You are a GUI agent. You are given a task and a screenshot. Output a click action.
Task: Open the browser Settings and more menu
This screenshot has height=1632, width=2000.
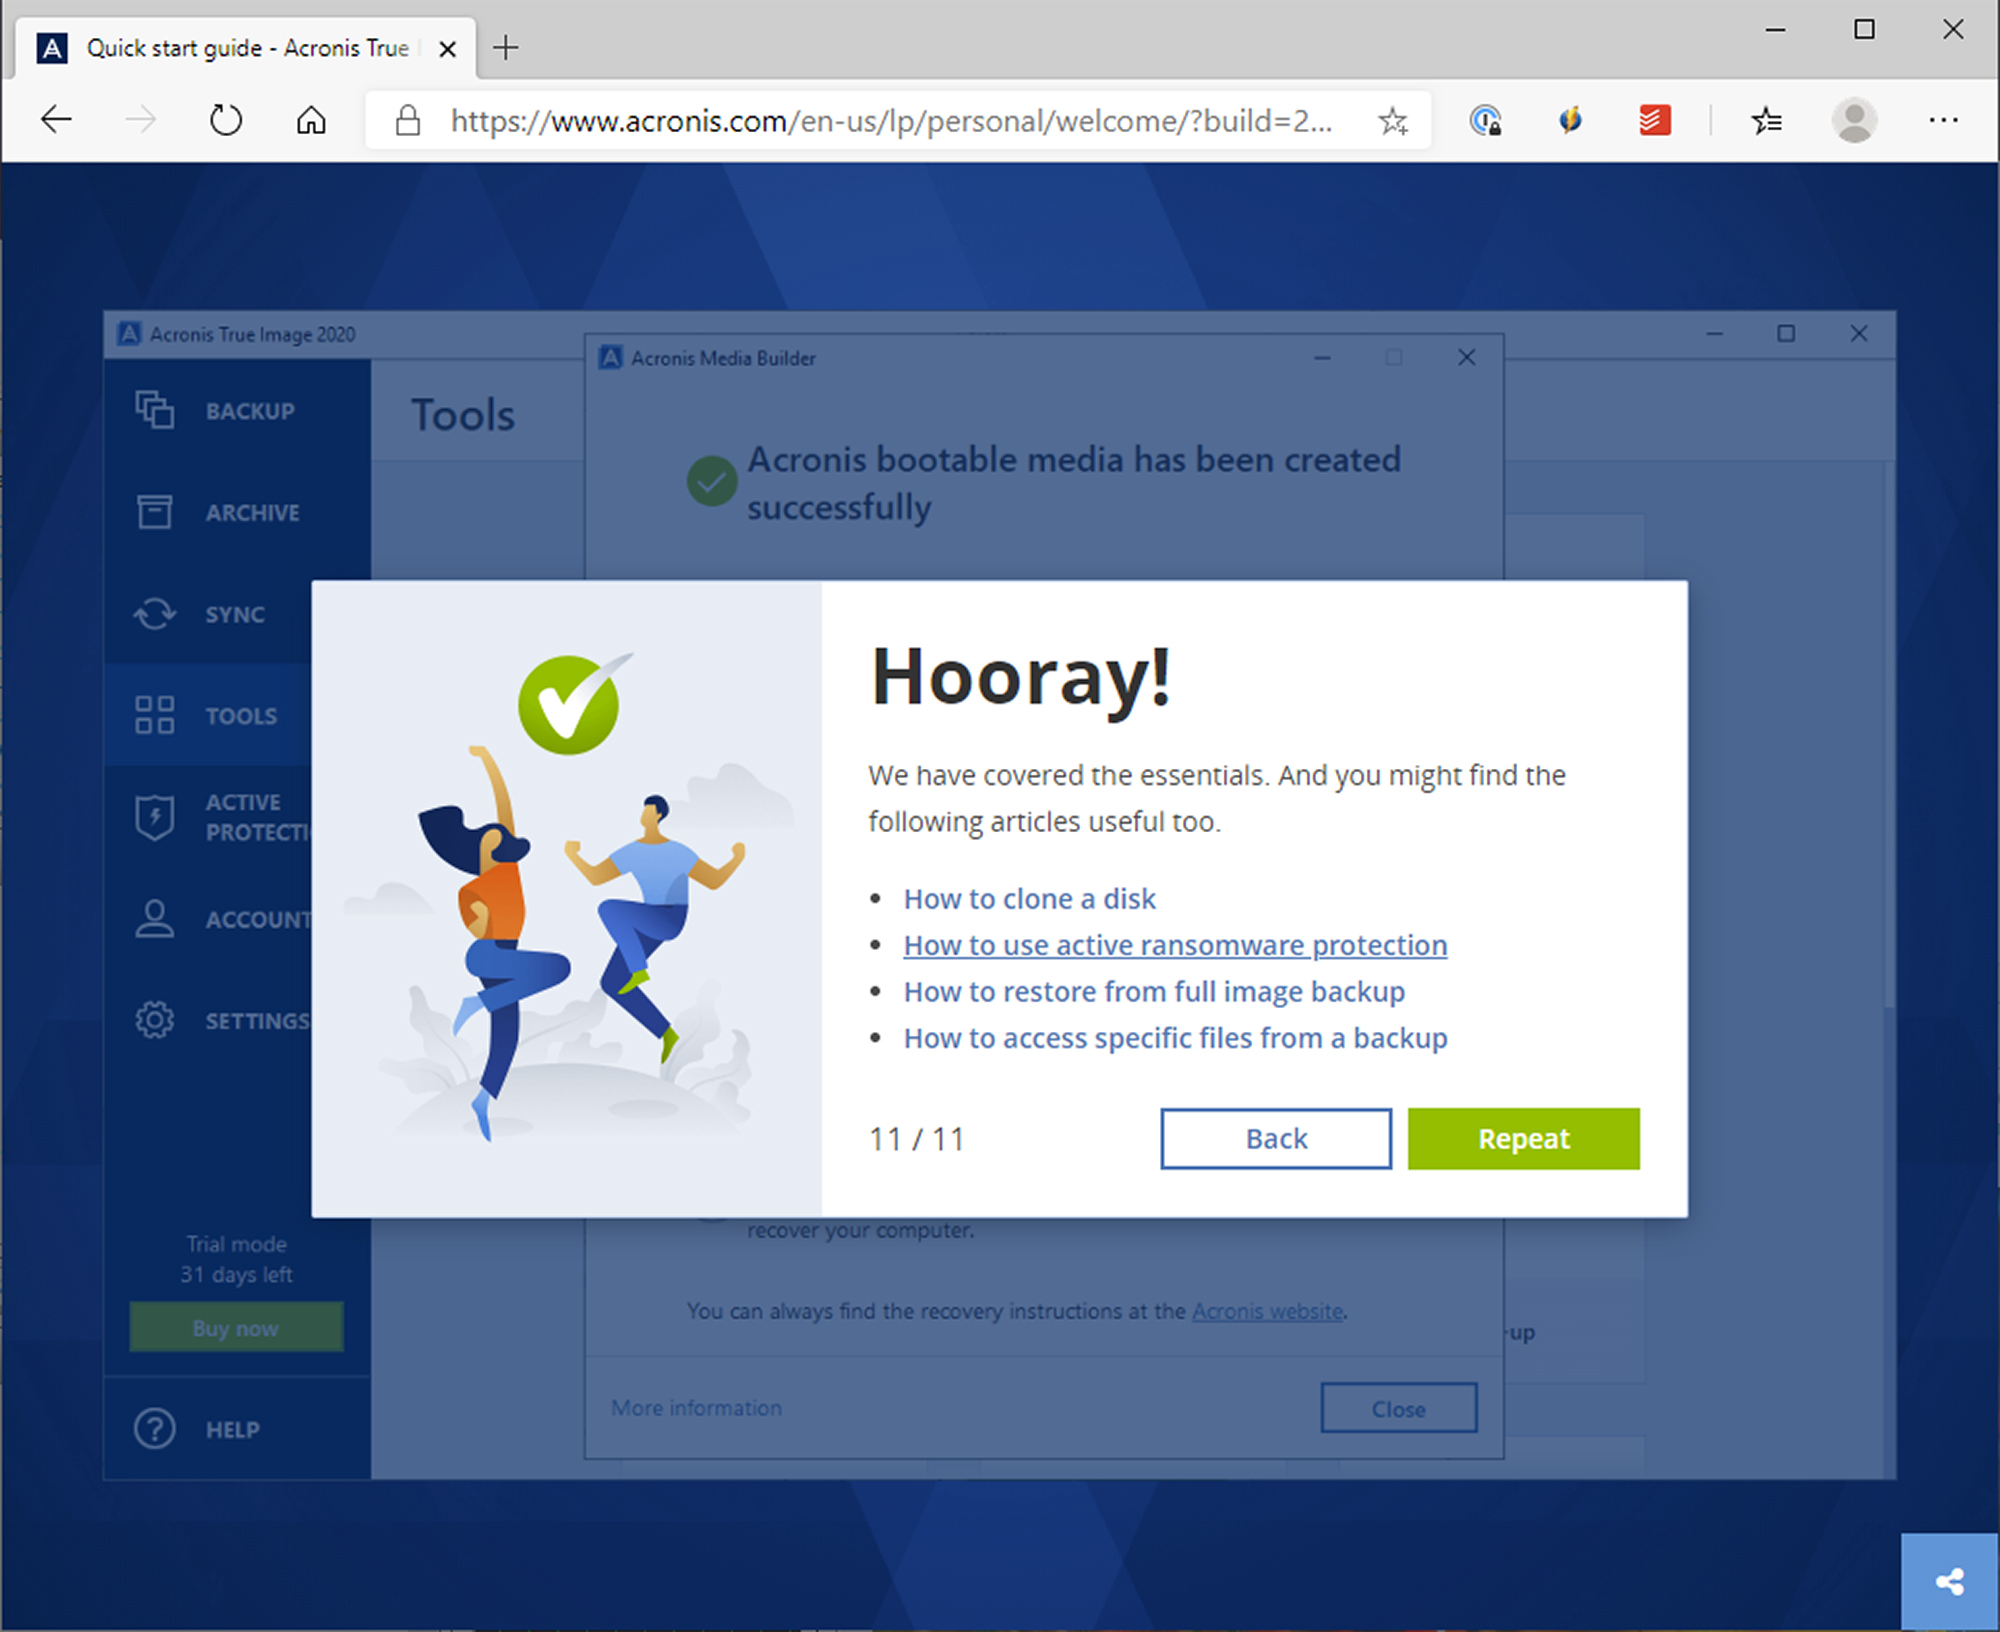coord(1943,120)
